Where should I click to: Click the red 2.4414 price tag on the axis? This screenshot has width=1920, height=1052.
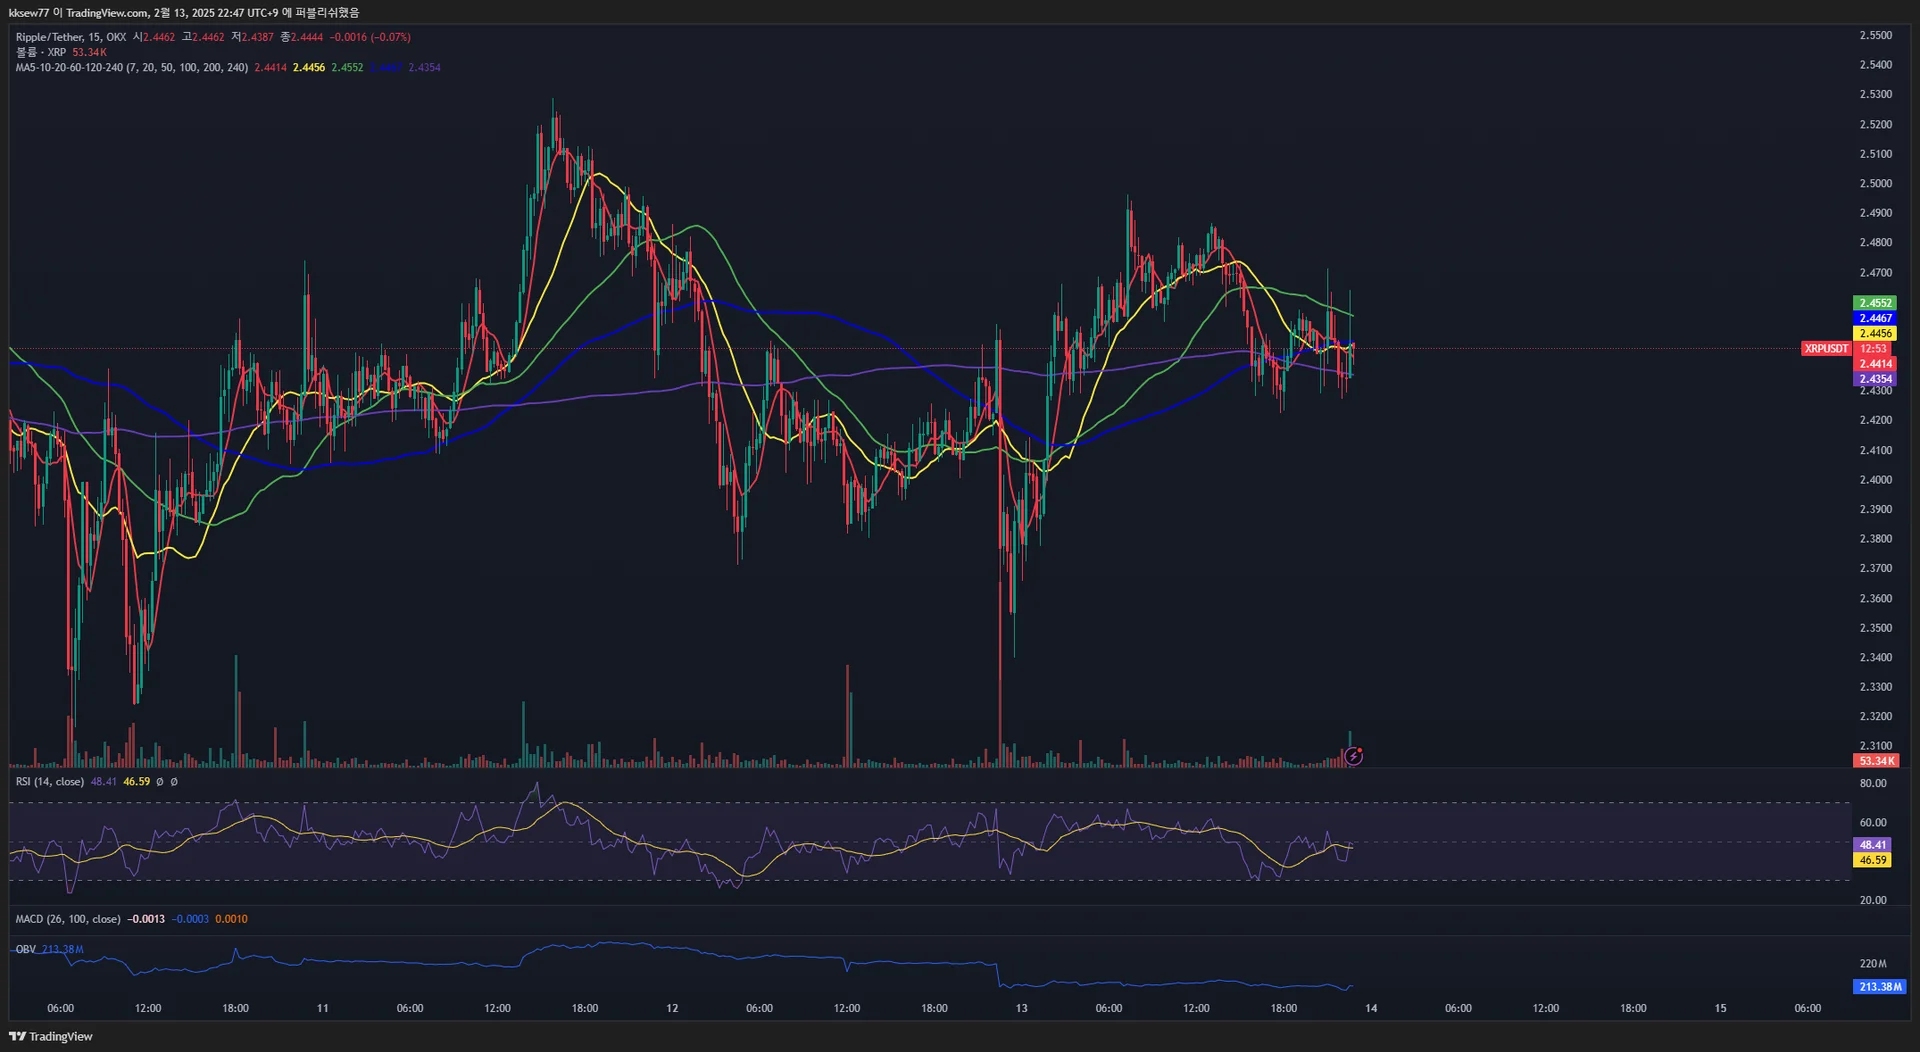[x=1875, y=364]
